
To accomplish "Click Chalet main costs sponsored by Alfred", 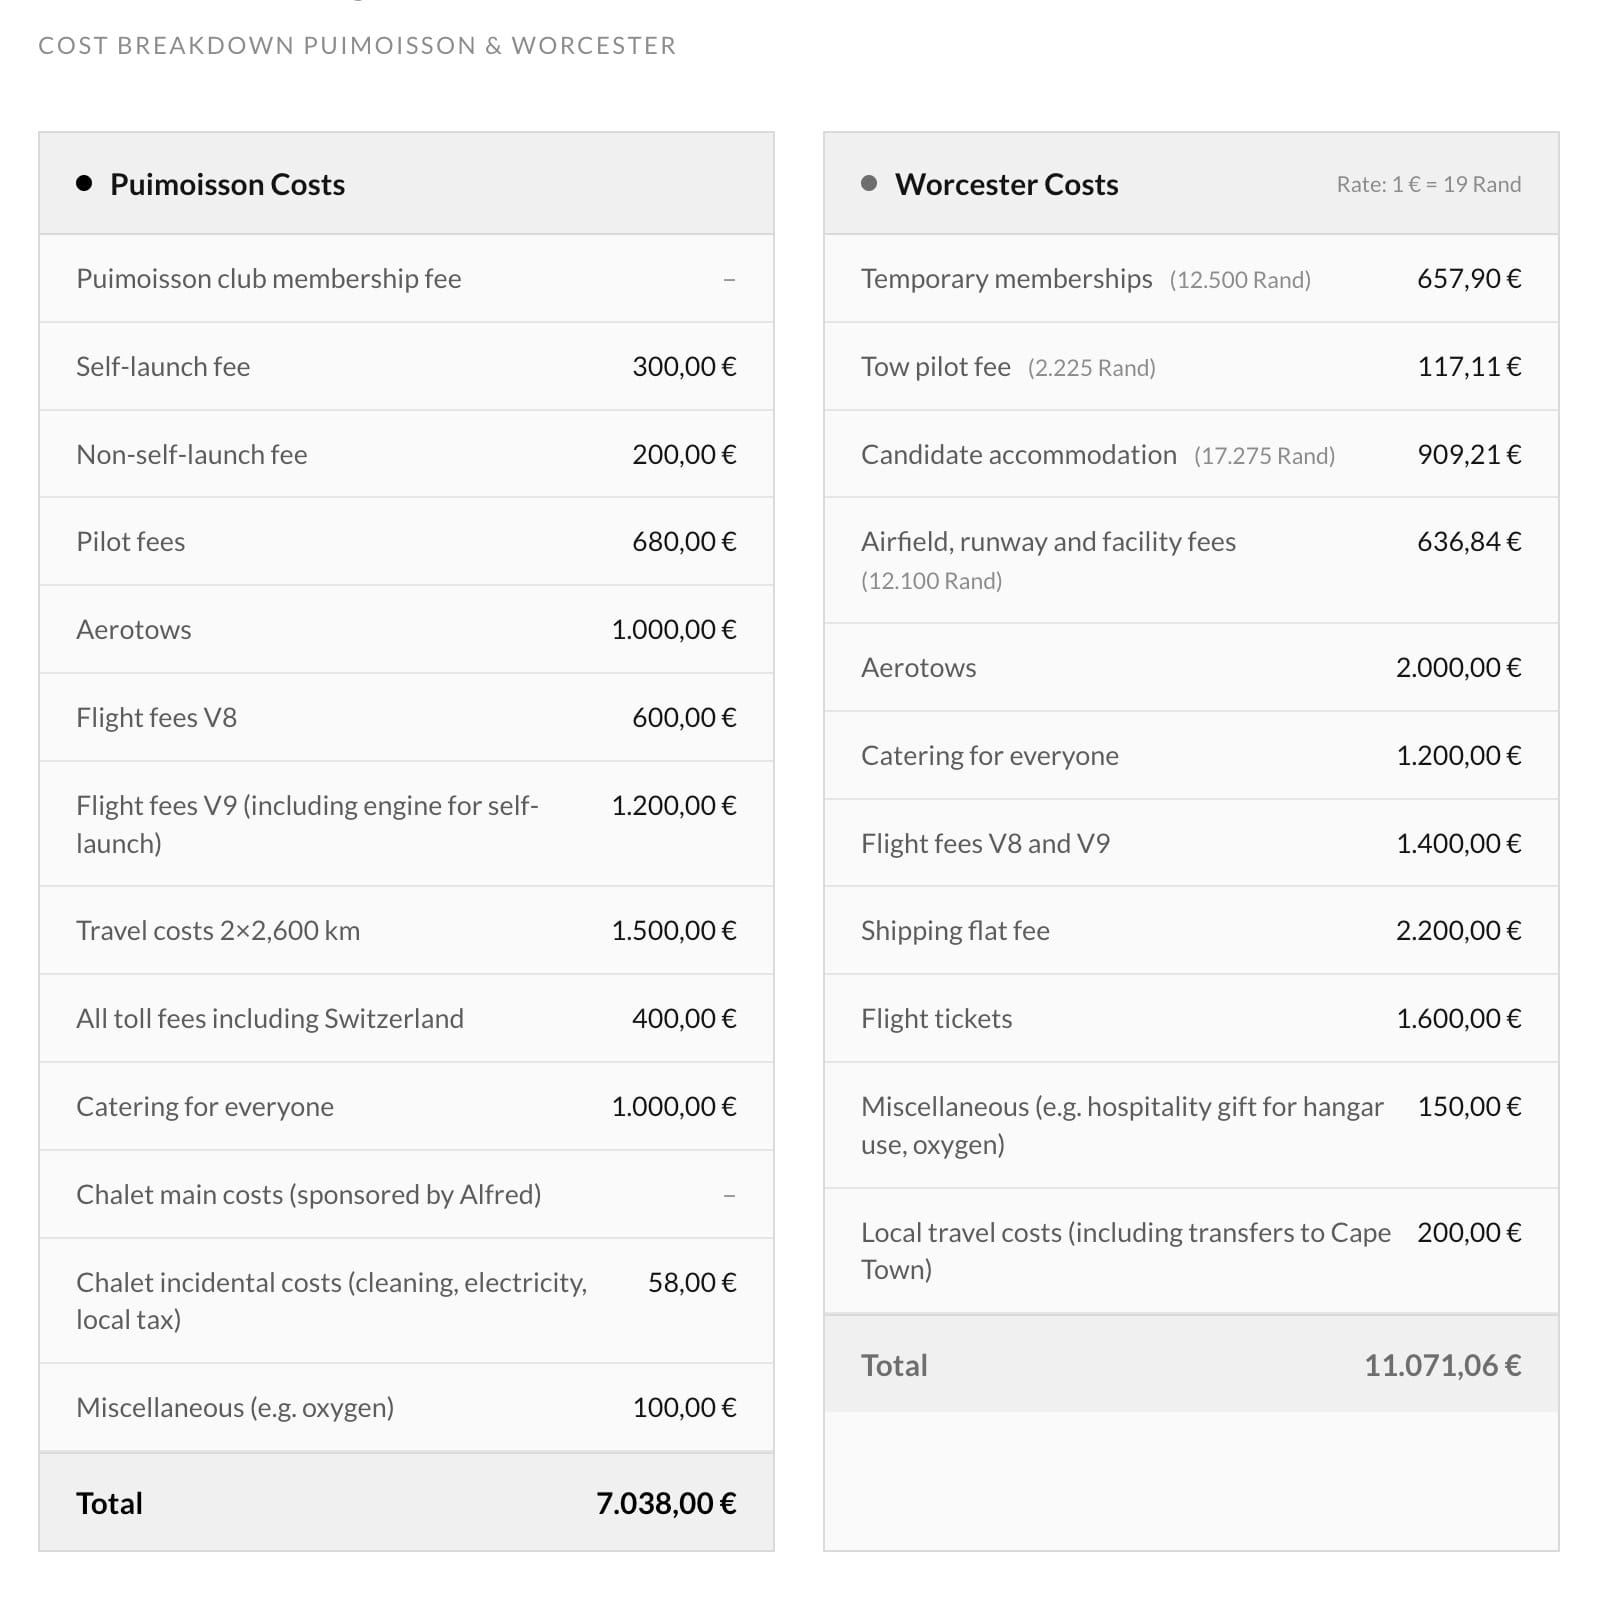I will tap(308, 1195).
